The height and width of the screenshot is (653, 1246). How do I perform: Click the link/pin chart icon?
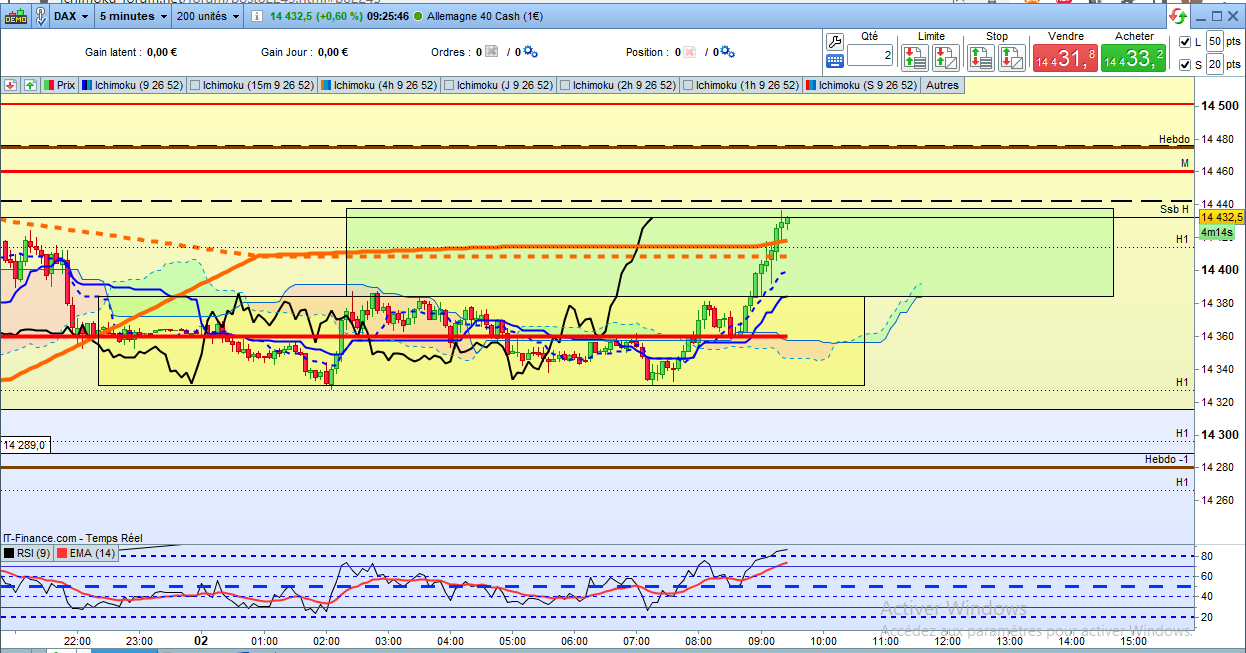[39, 16]
